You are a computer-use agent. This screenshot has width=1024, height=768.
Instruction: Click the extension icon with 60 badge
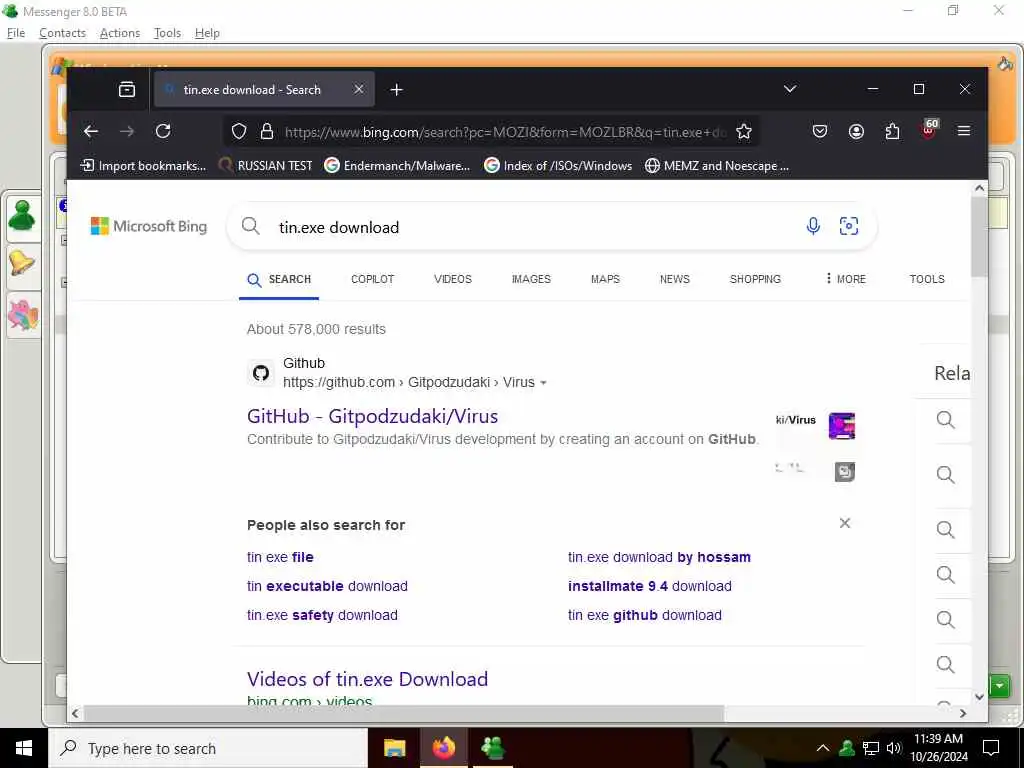click(929, 129)
